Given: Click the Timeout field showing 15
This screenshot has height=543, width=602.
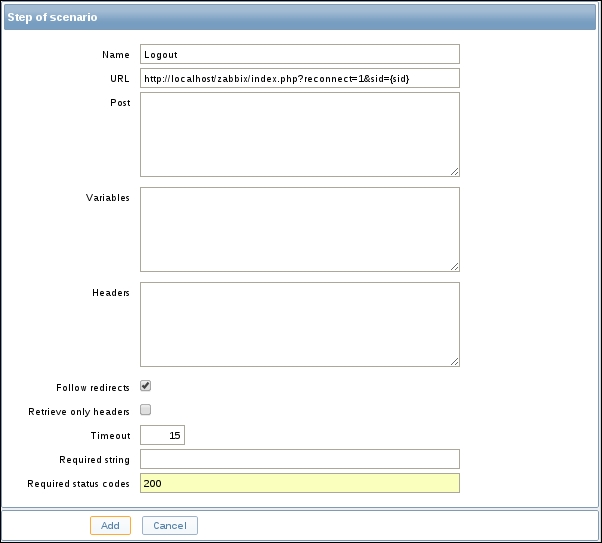Looking at the screenshot, I should tap(162, 435).
